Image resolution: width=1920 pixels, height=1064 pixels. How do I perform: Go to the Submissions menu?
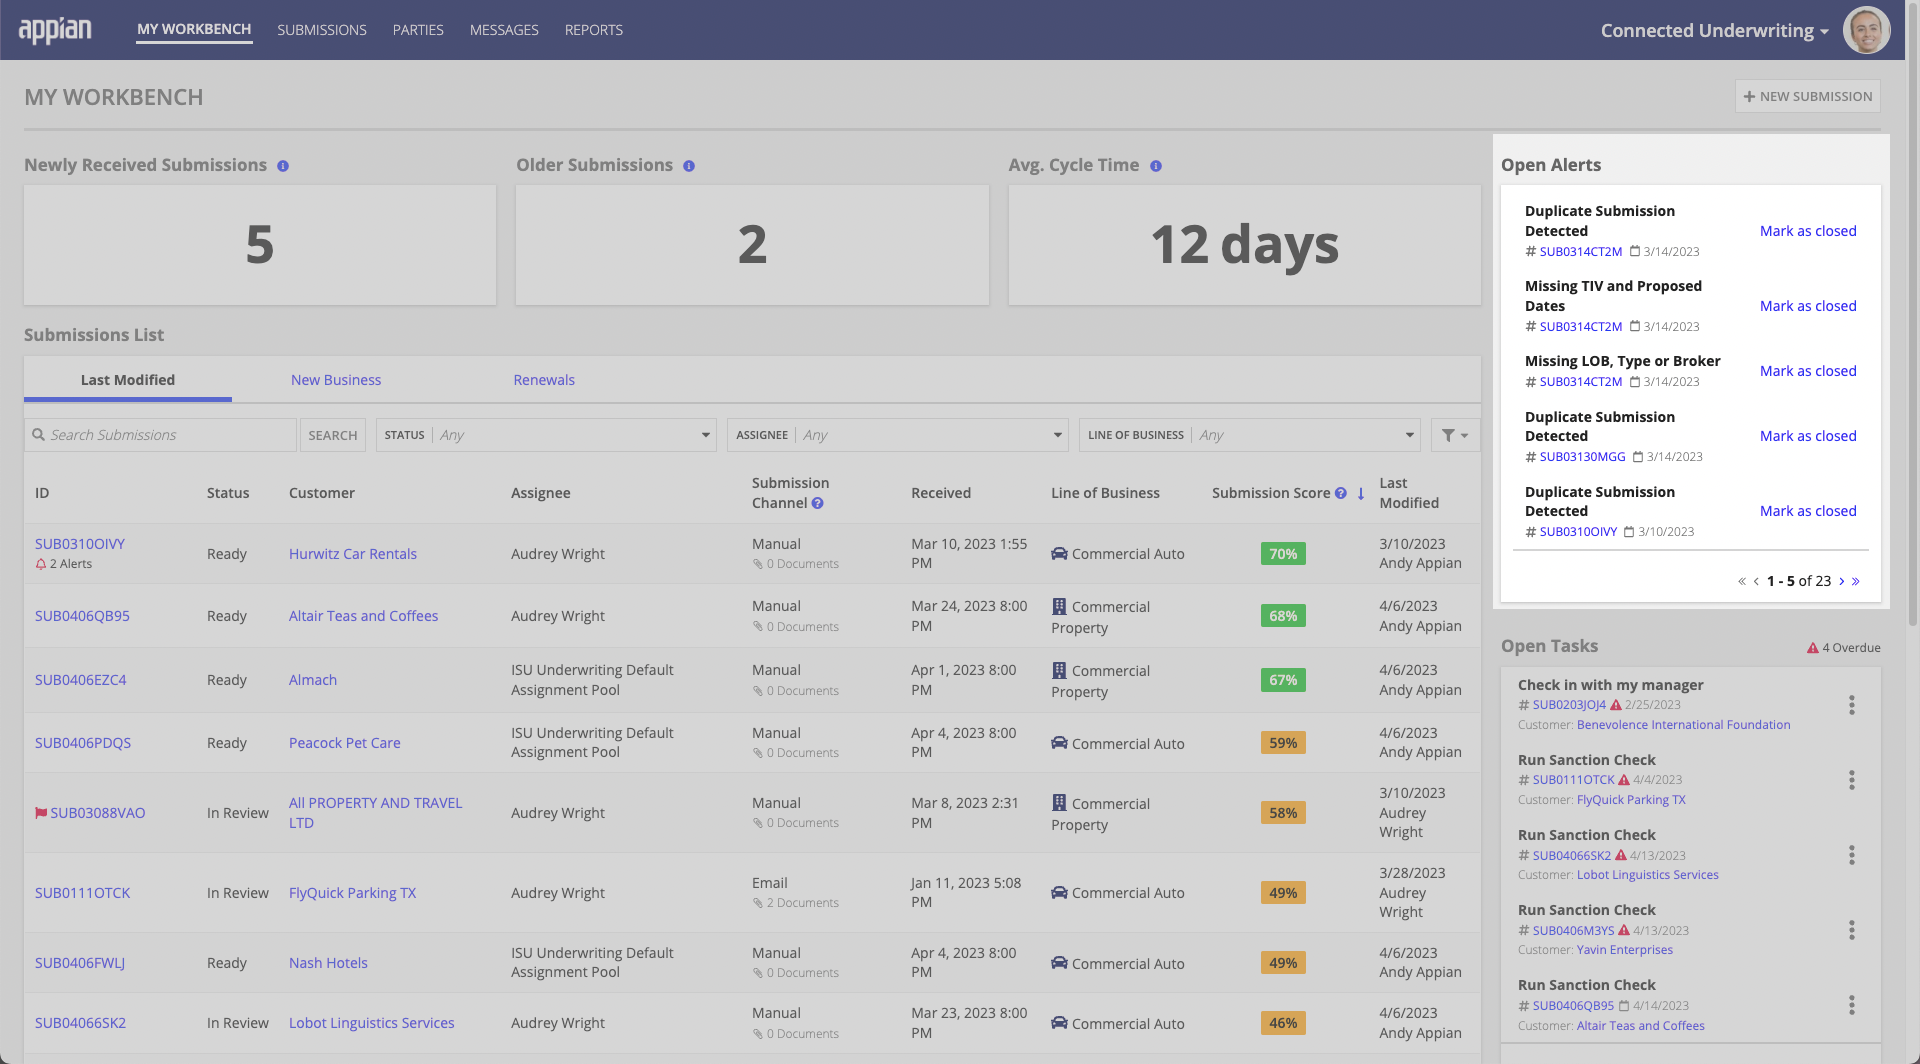[322, 30]
